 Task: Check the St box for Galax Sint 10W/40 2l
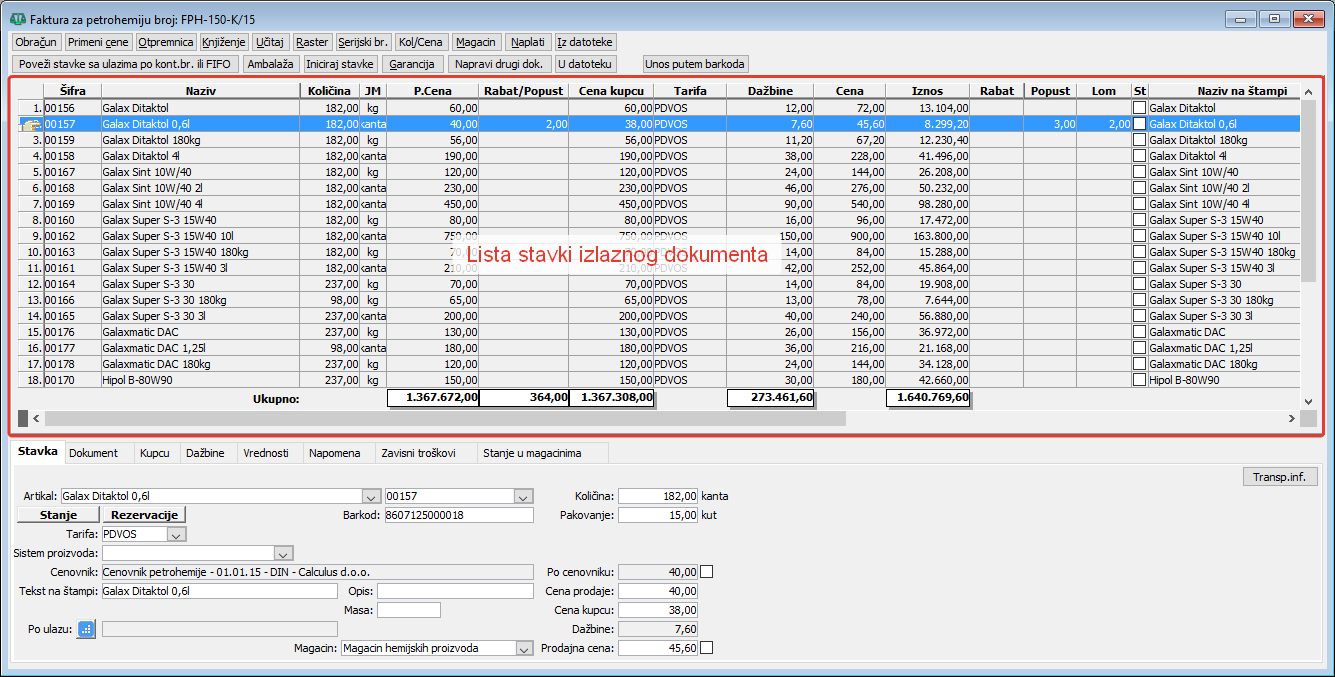tap(1139, 188)
